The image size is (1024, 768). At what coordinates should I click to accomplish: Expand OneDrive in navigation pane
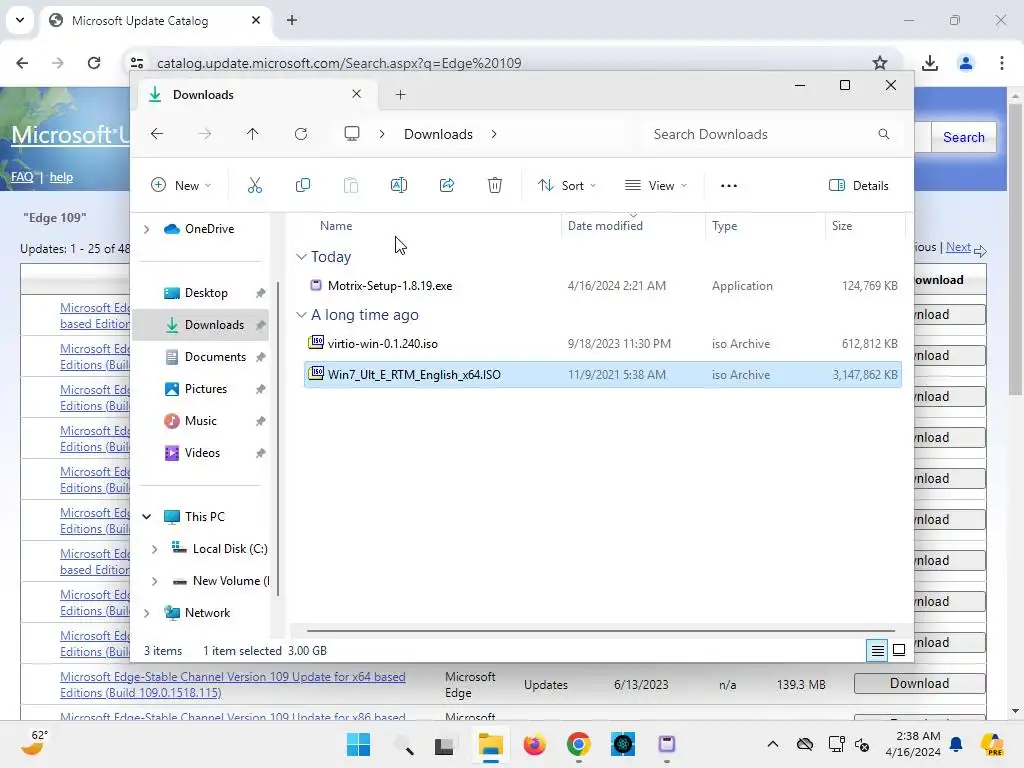click(147, 229)
